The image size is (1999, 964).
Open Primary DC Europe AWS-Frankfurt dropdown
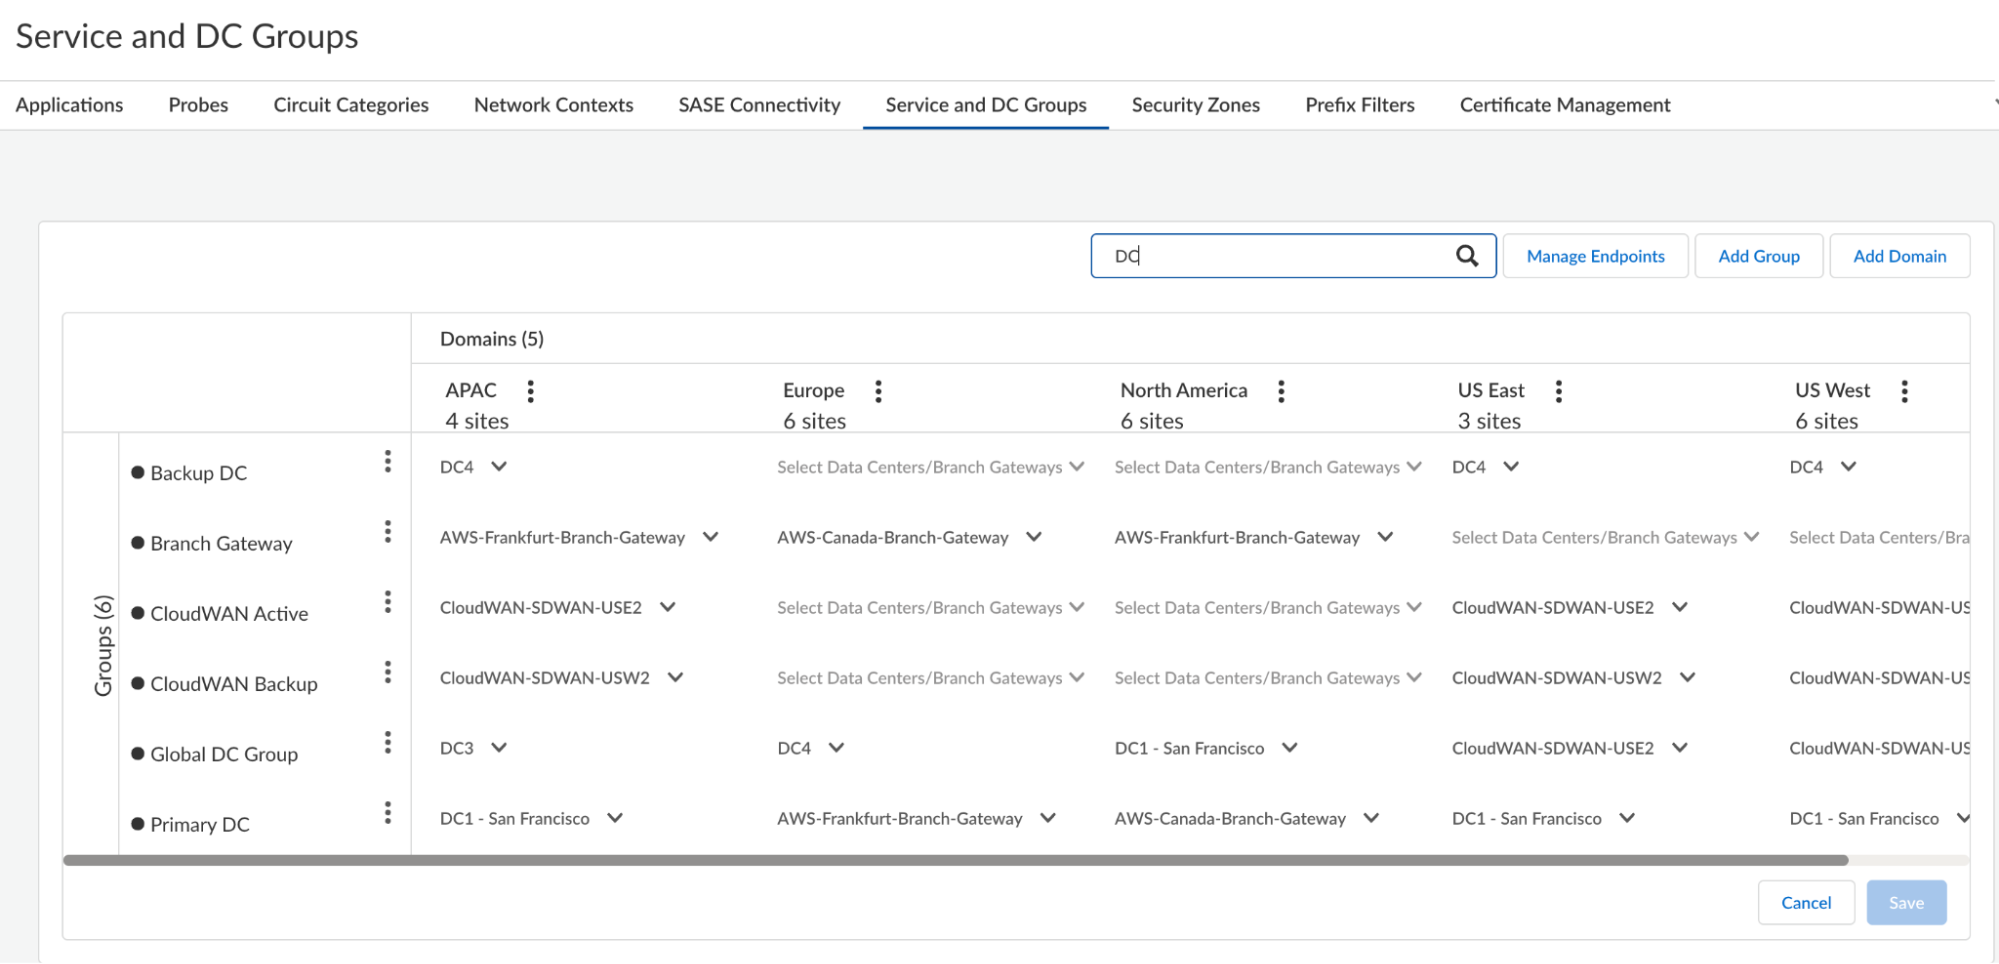(x=1047, y=818)
